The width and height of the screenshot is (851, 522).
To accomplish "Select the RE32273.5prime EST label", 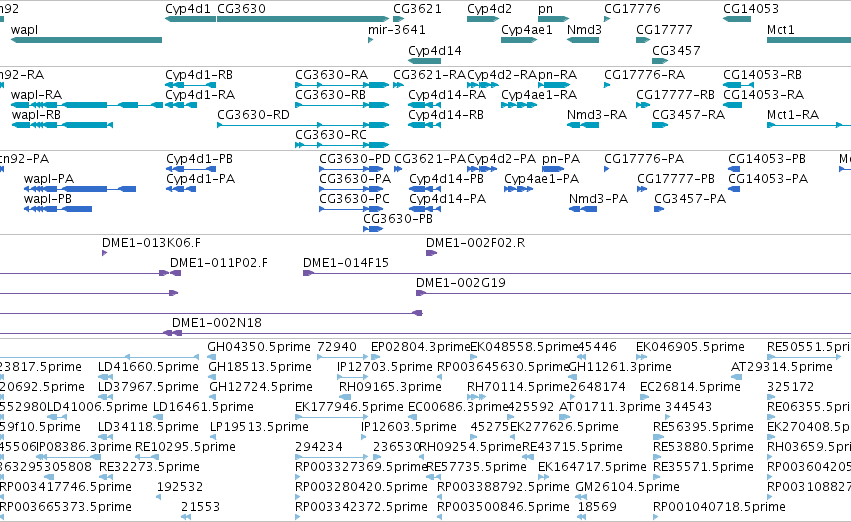I will pos(149,467).
